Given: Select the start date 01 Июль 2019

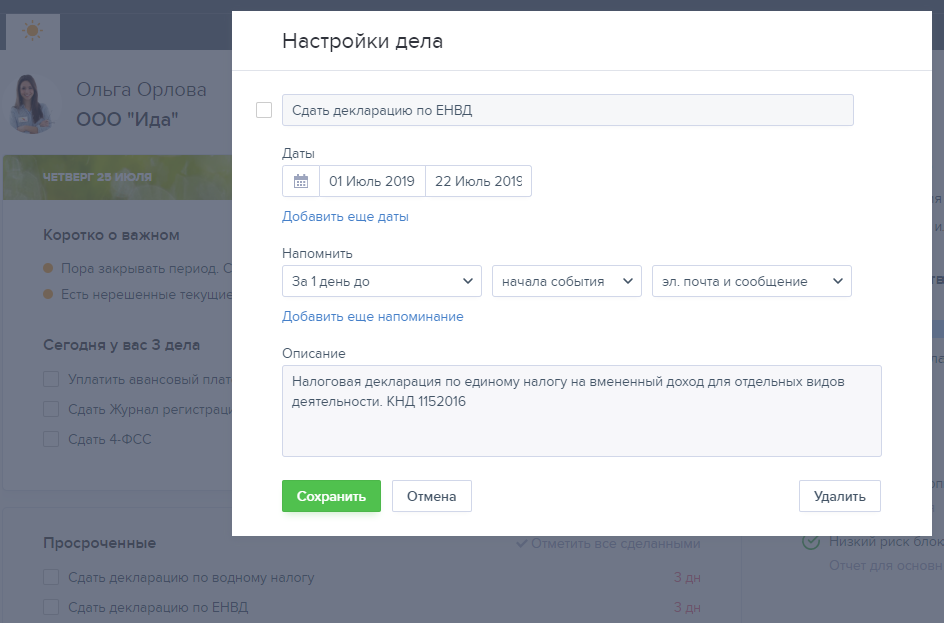Looking at the screenshot, I should point(372,182).
